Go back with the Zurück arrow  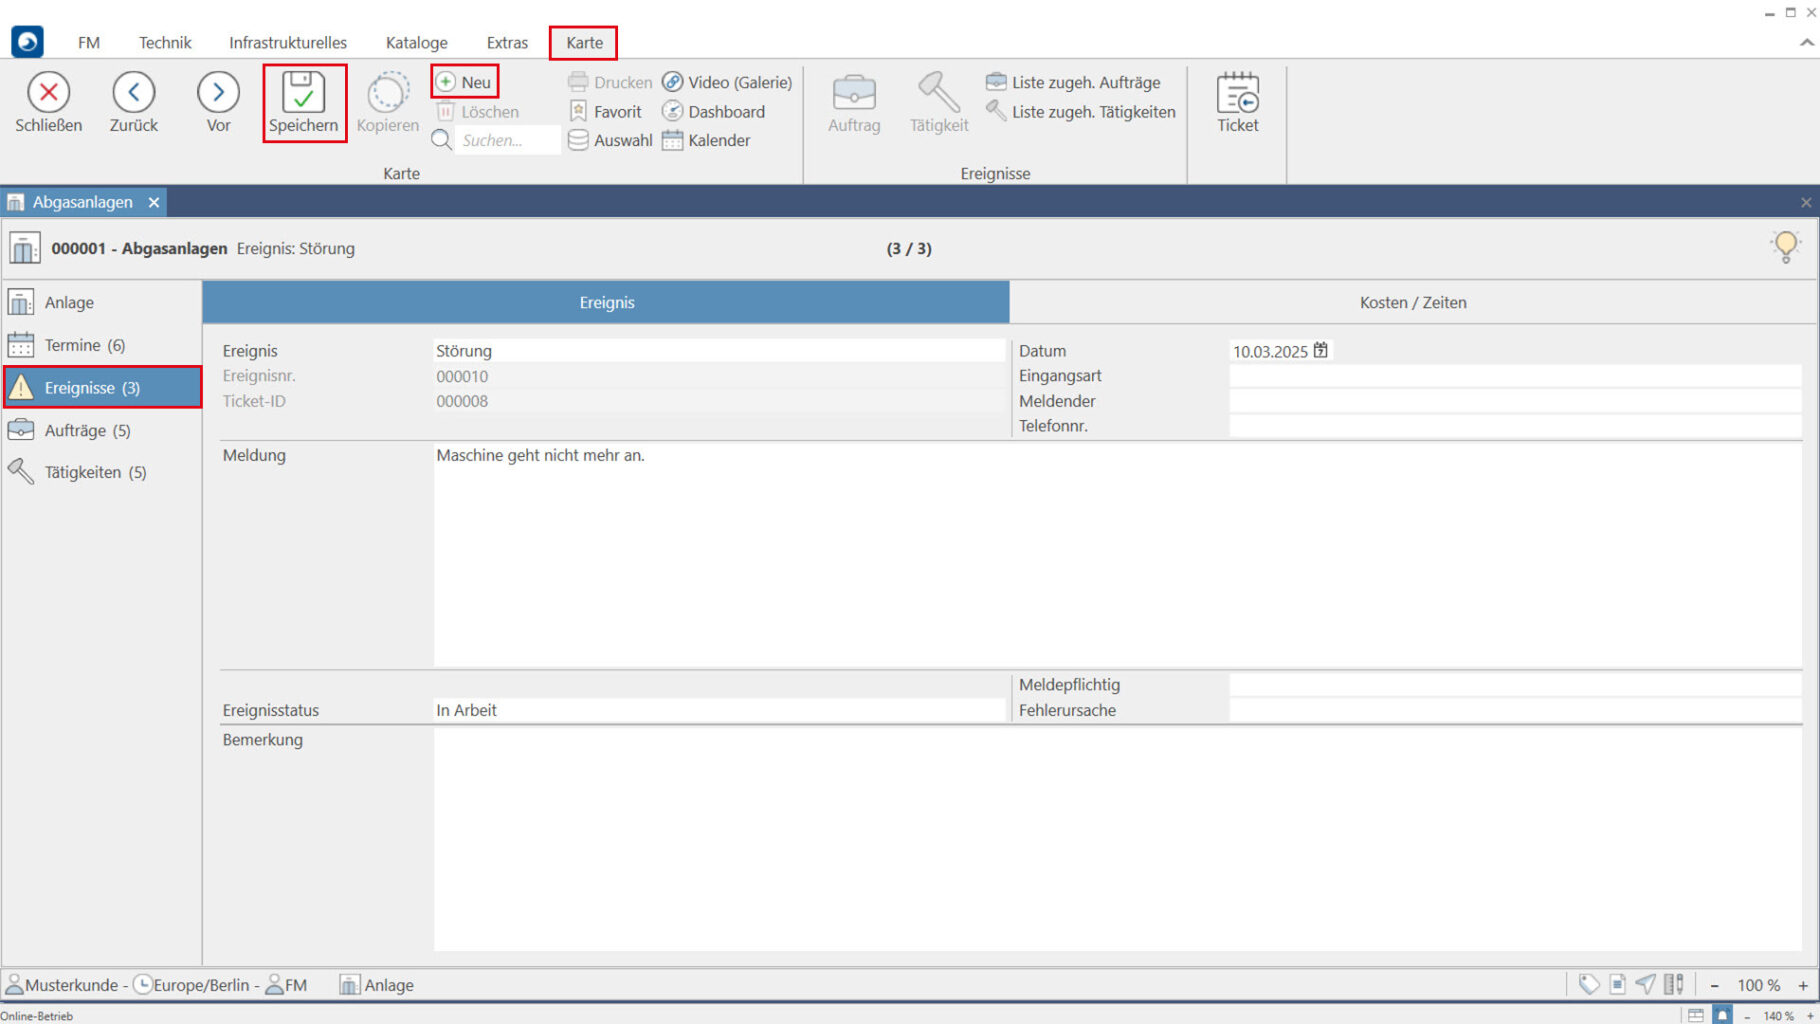coord(133,93)
